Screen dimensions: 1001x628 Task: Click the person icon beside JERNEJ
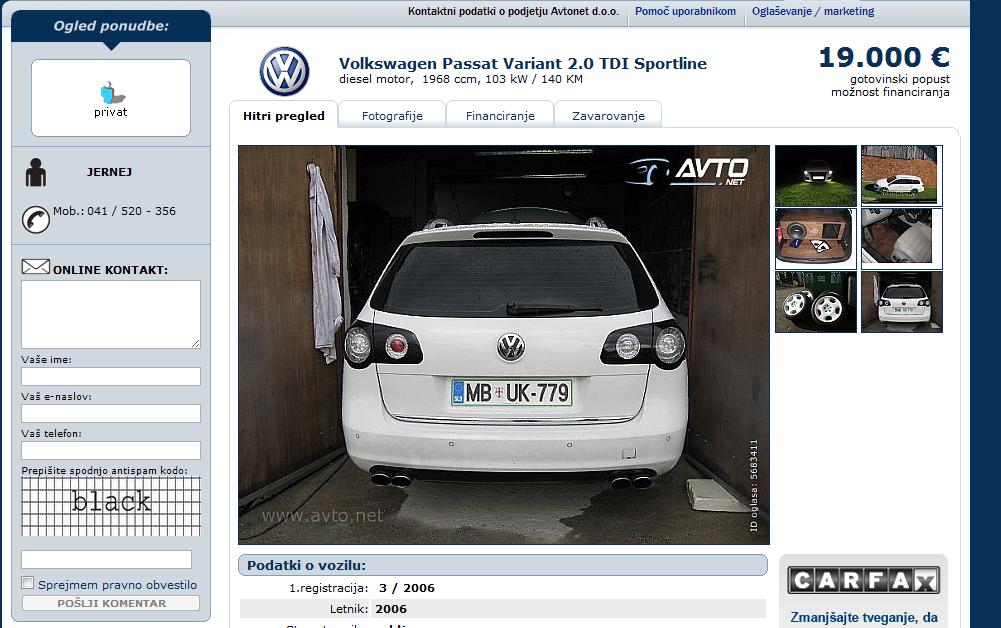click(x=36, y=172)
